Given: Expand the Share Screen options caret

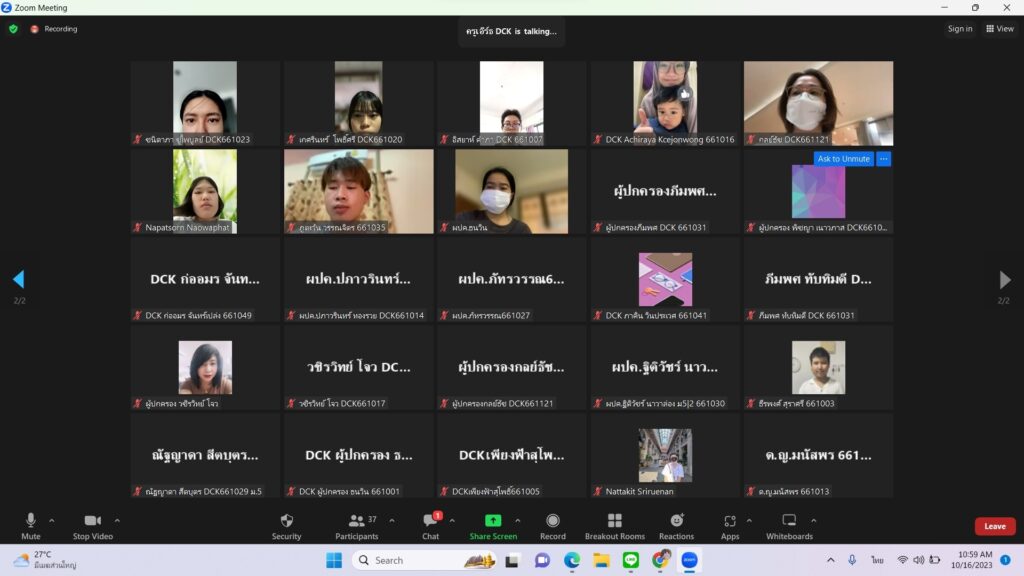Looking at the screenshot, I should tap(517, 520).
